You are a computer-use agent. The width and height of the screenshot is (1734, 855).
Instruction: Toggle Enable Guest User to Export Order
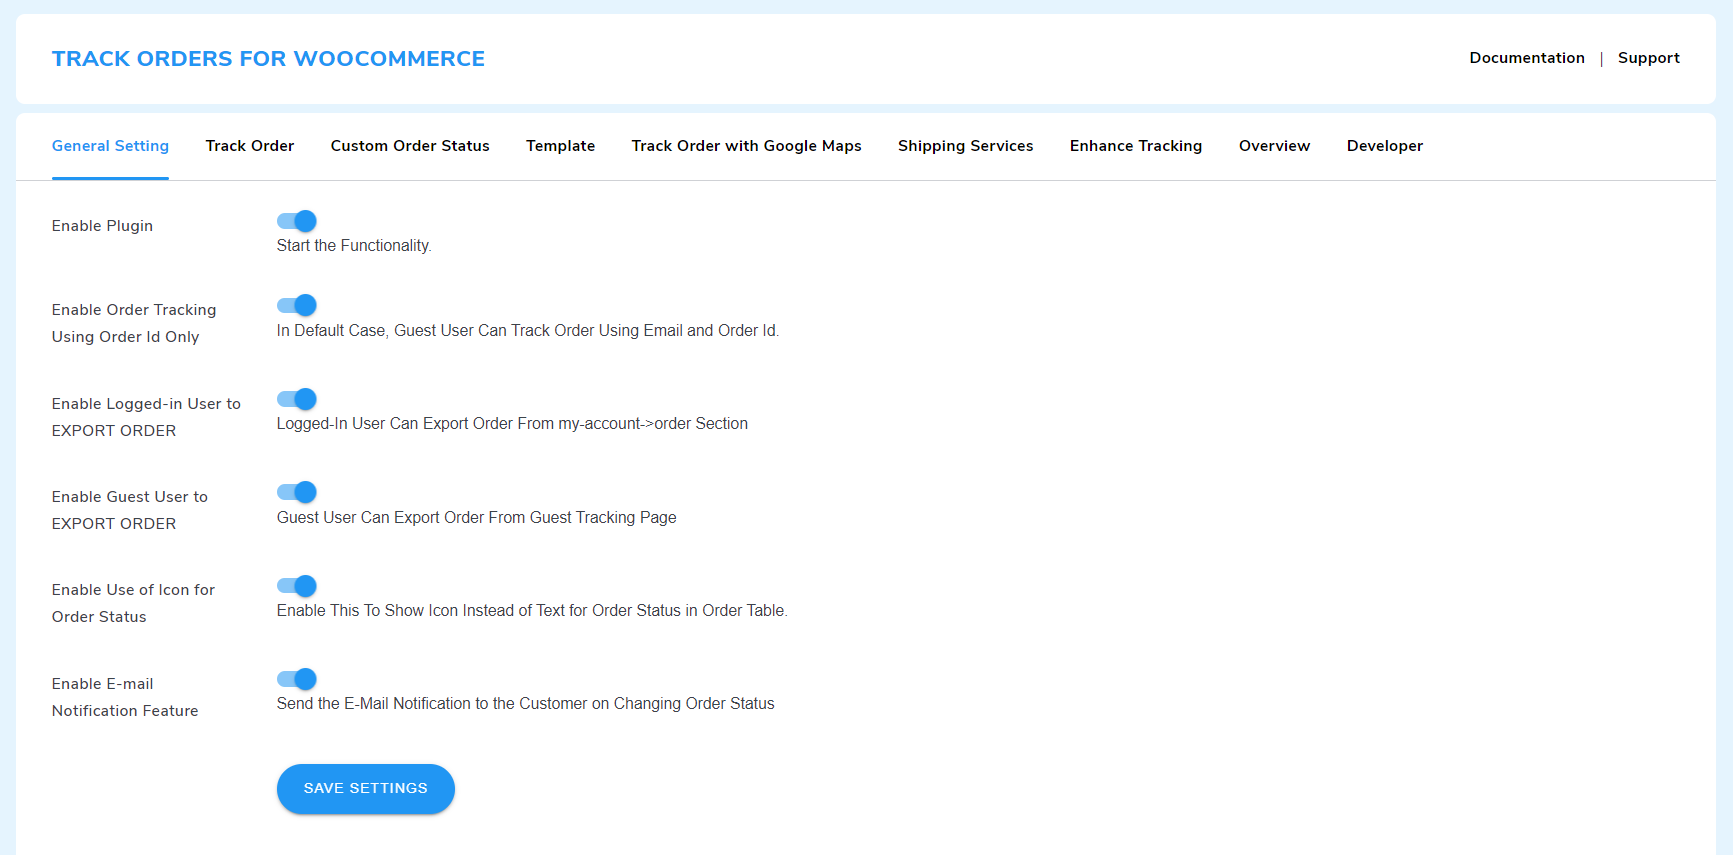[297, 492]
